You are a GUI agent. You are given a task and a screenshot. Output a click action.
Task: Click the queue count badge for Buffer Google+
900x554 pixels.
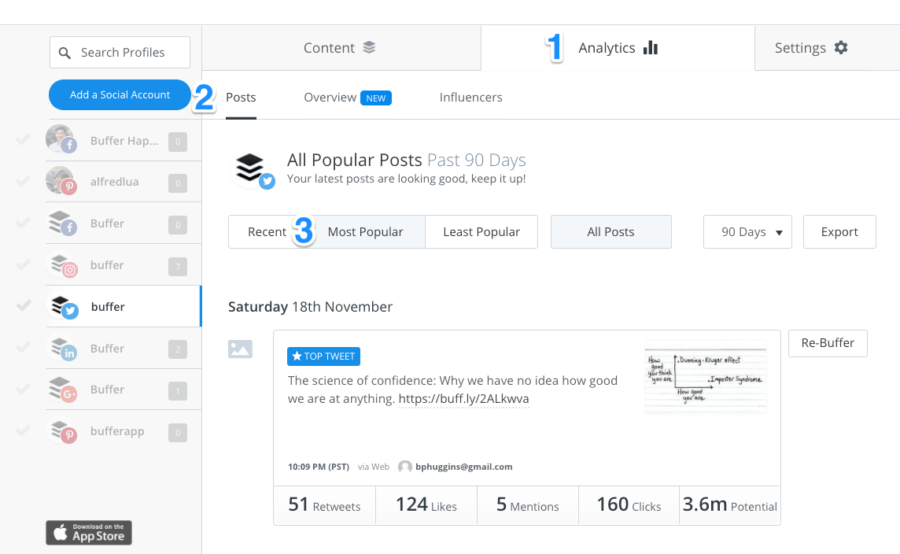(x=178, y=391)
